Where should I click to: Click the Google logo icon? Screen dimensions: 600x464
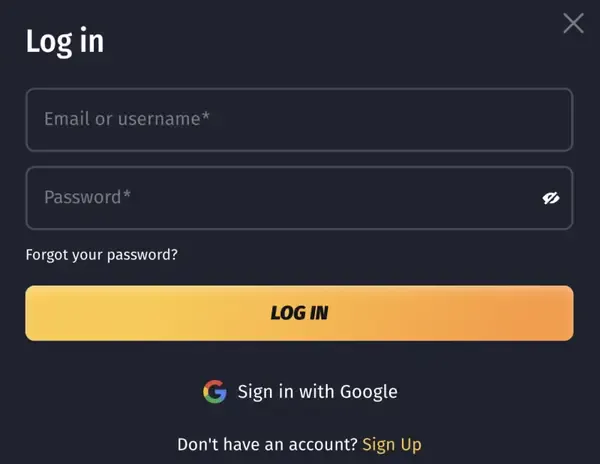(214, 391)
